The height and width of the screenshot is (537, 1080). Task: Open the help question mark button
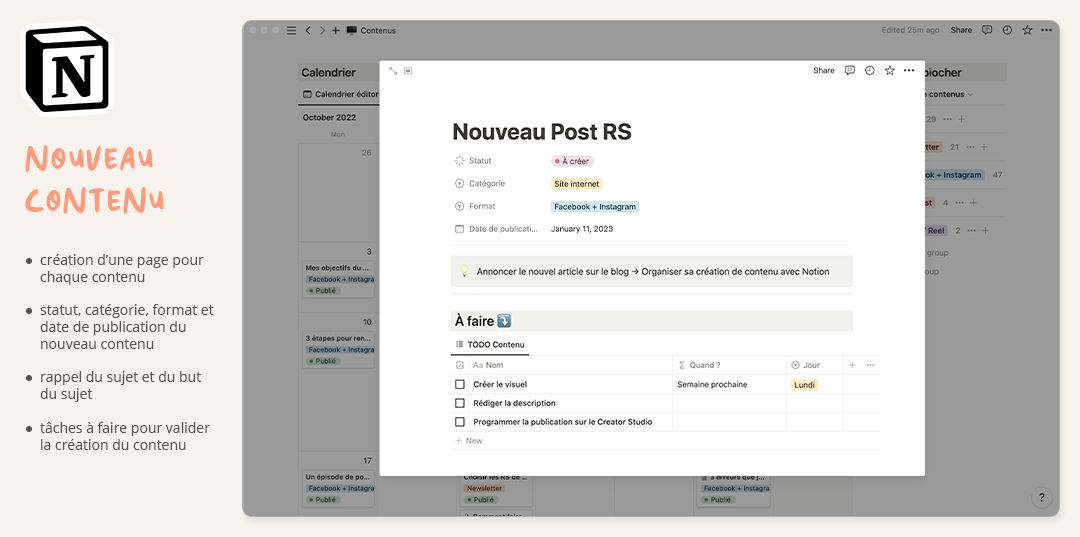coord(1041,497)
